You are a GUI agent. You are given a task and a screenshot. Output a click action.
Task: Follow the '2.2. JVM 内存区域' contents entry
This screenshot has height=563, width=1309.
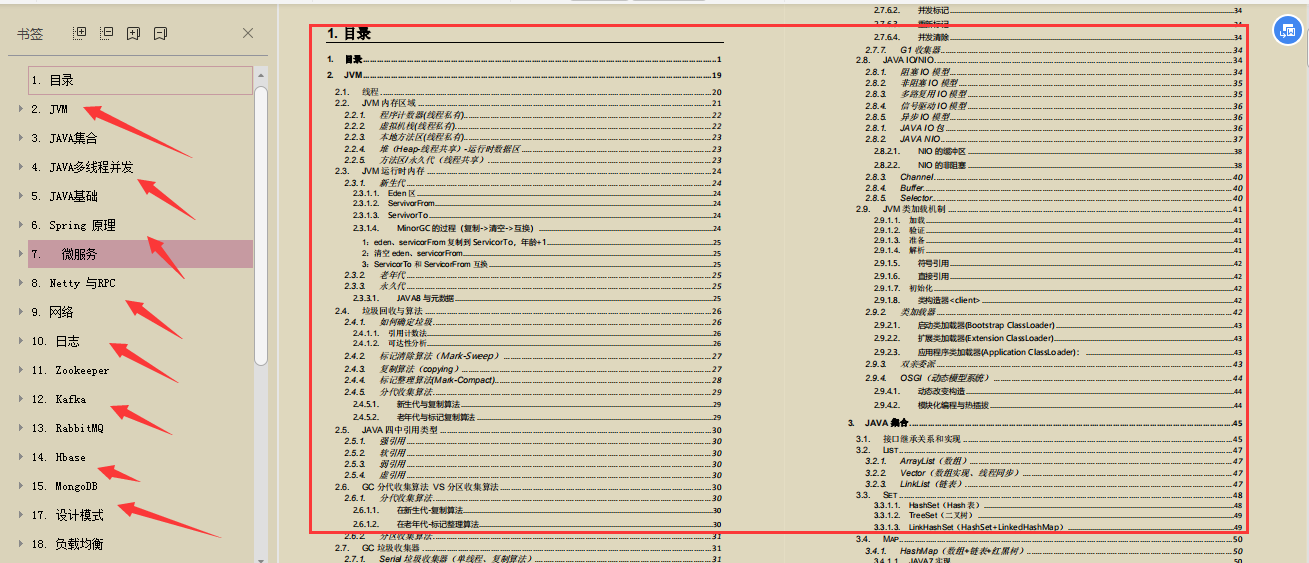click(x=528, y=103)
